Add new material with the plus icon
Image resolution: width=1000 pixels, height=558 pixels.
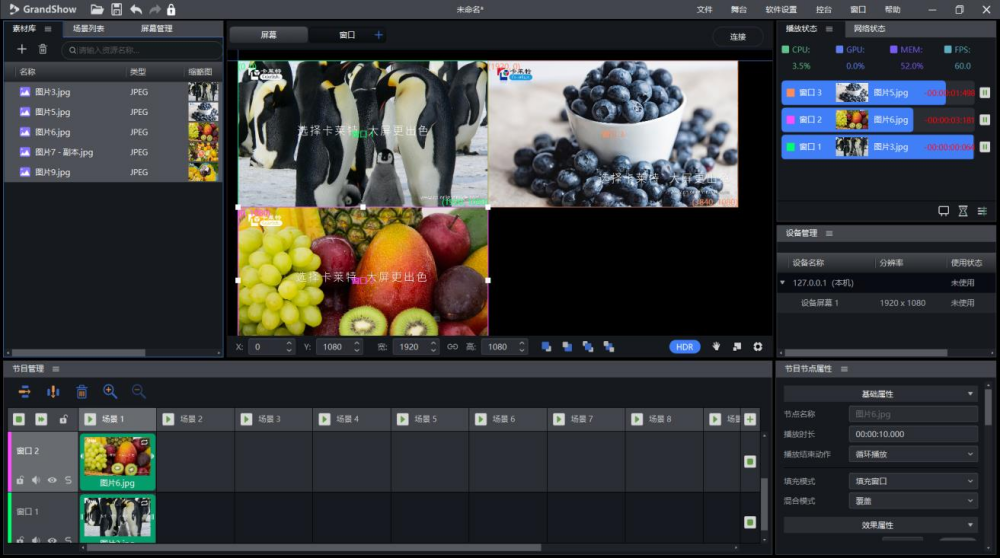click(22, 49)
